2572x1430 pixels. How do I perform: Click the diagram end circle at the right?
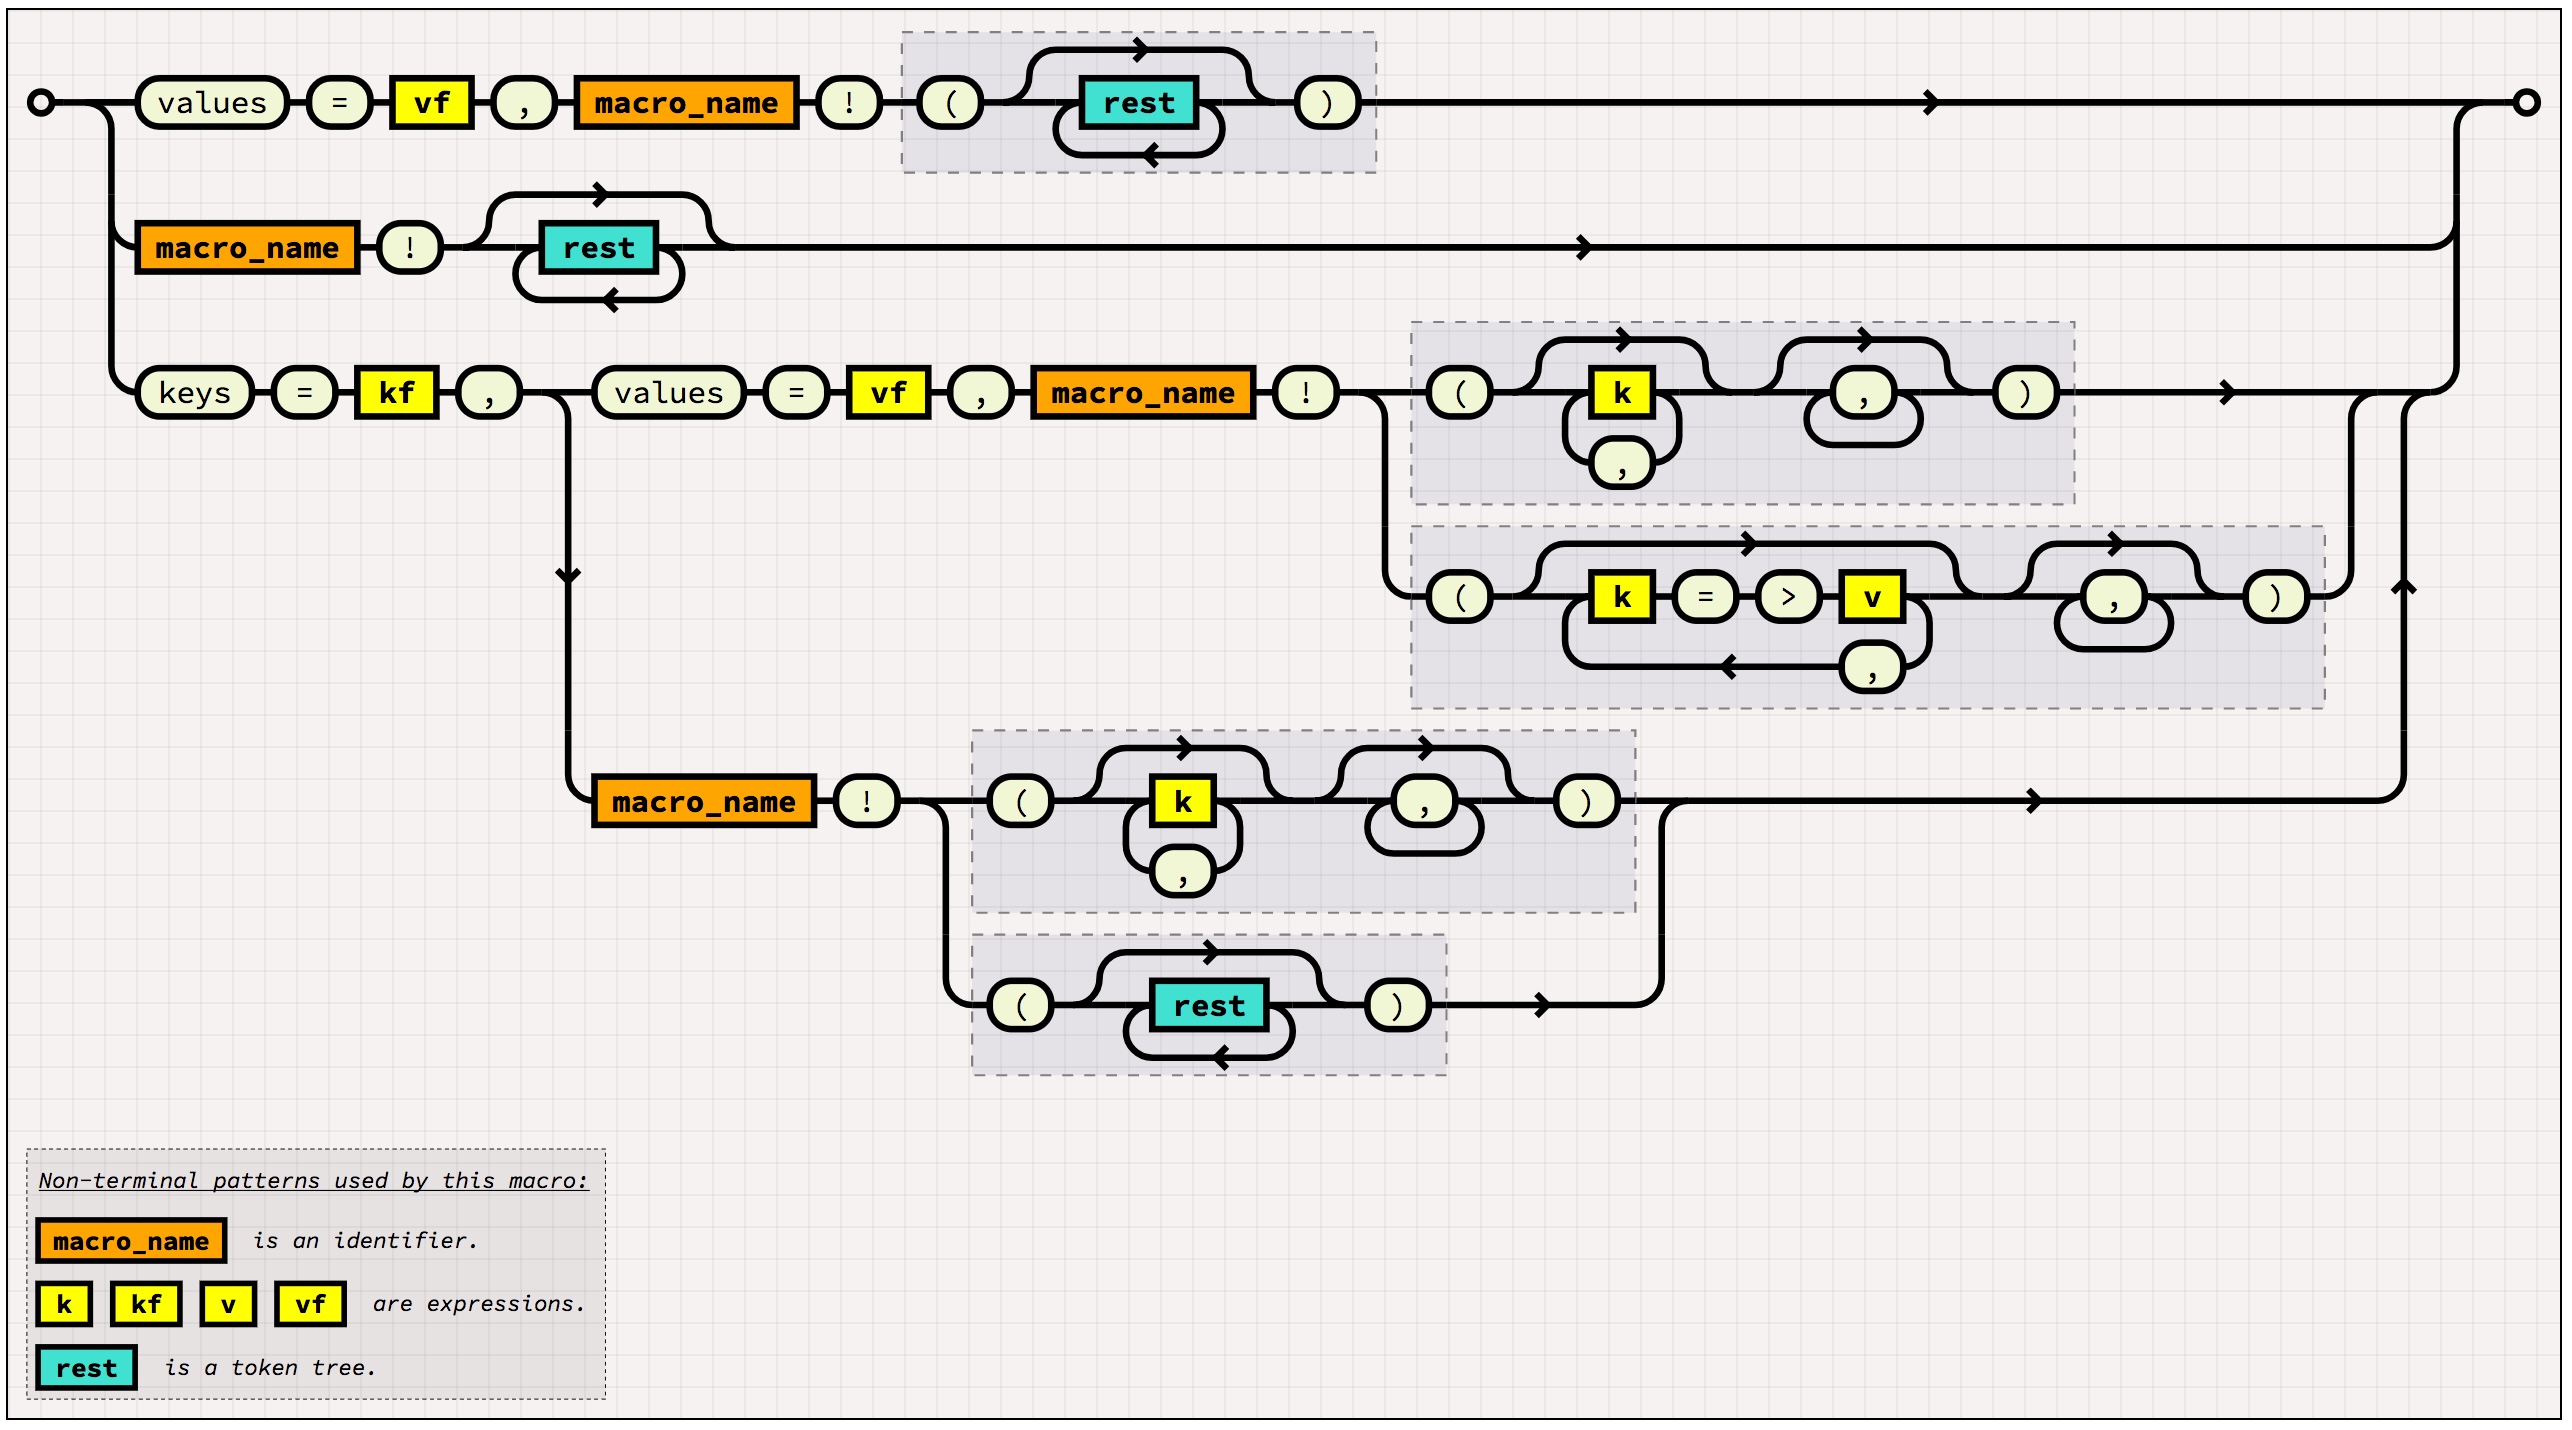[2526, 102]
